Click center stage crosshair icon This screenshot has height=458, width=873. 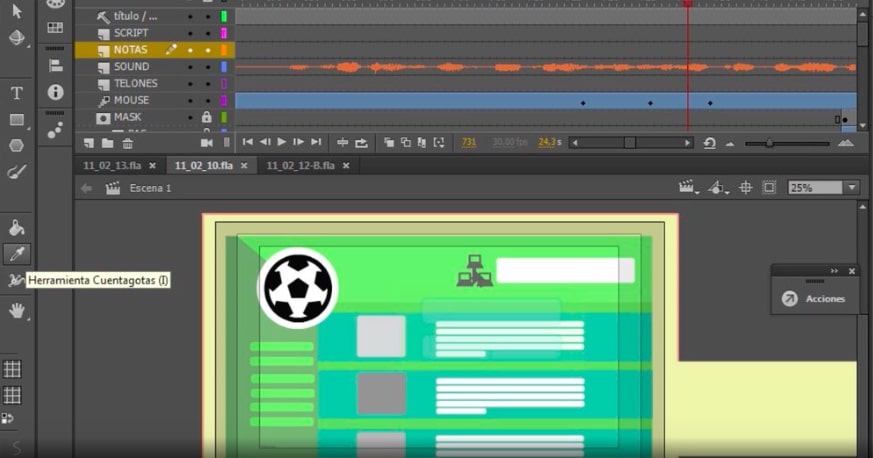746,188
